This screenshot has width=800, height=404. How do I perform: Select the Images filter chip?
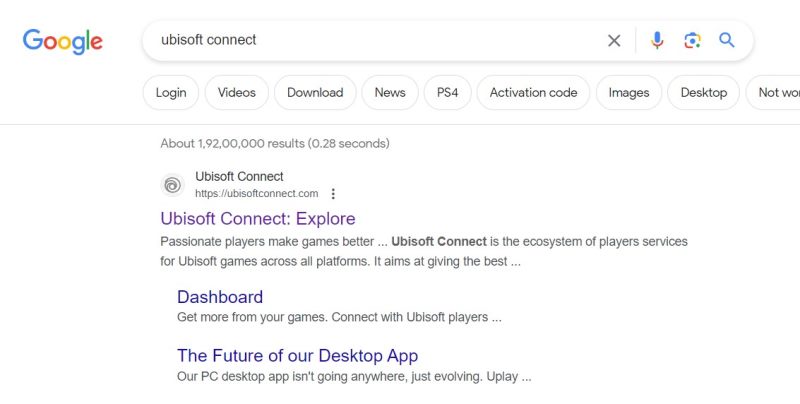[629, 92]
